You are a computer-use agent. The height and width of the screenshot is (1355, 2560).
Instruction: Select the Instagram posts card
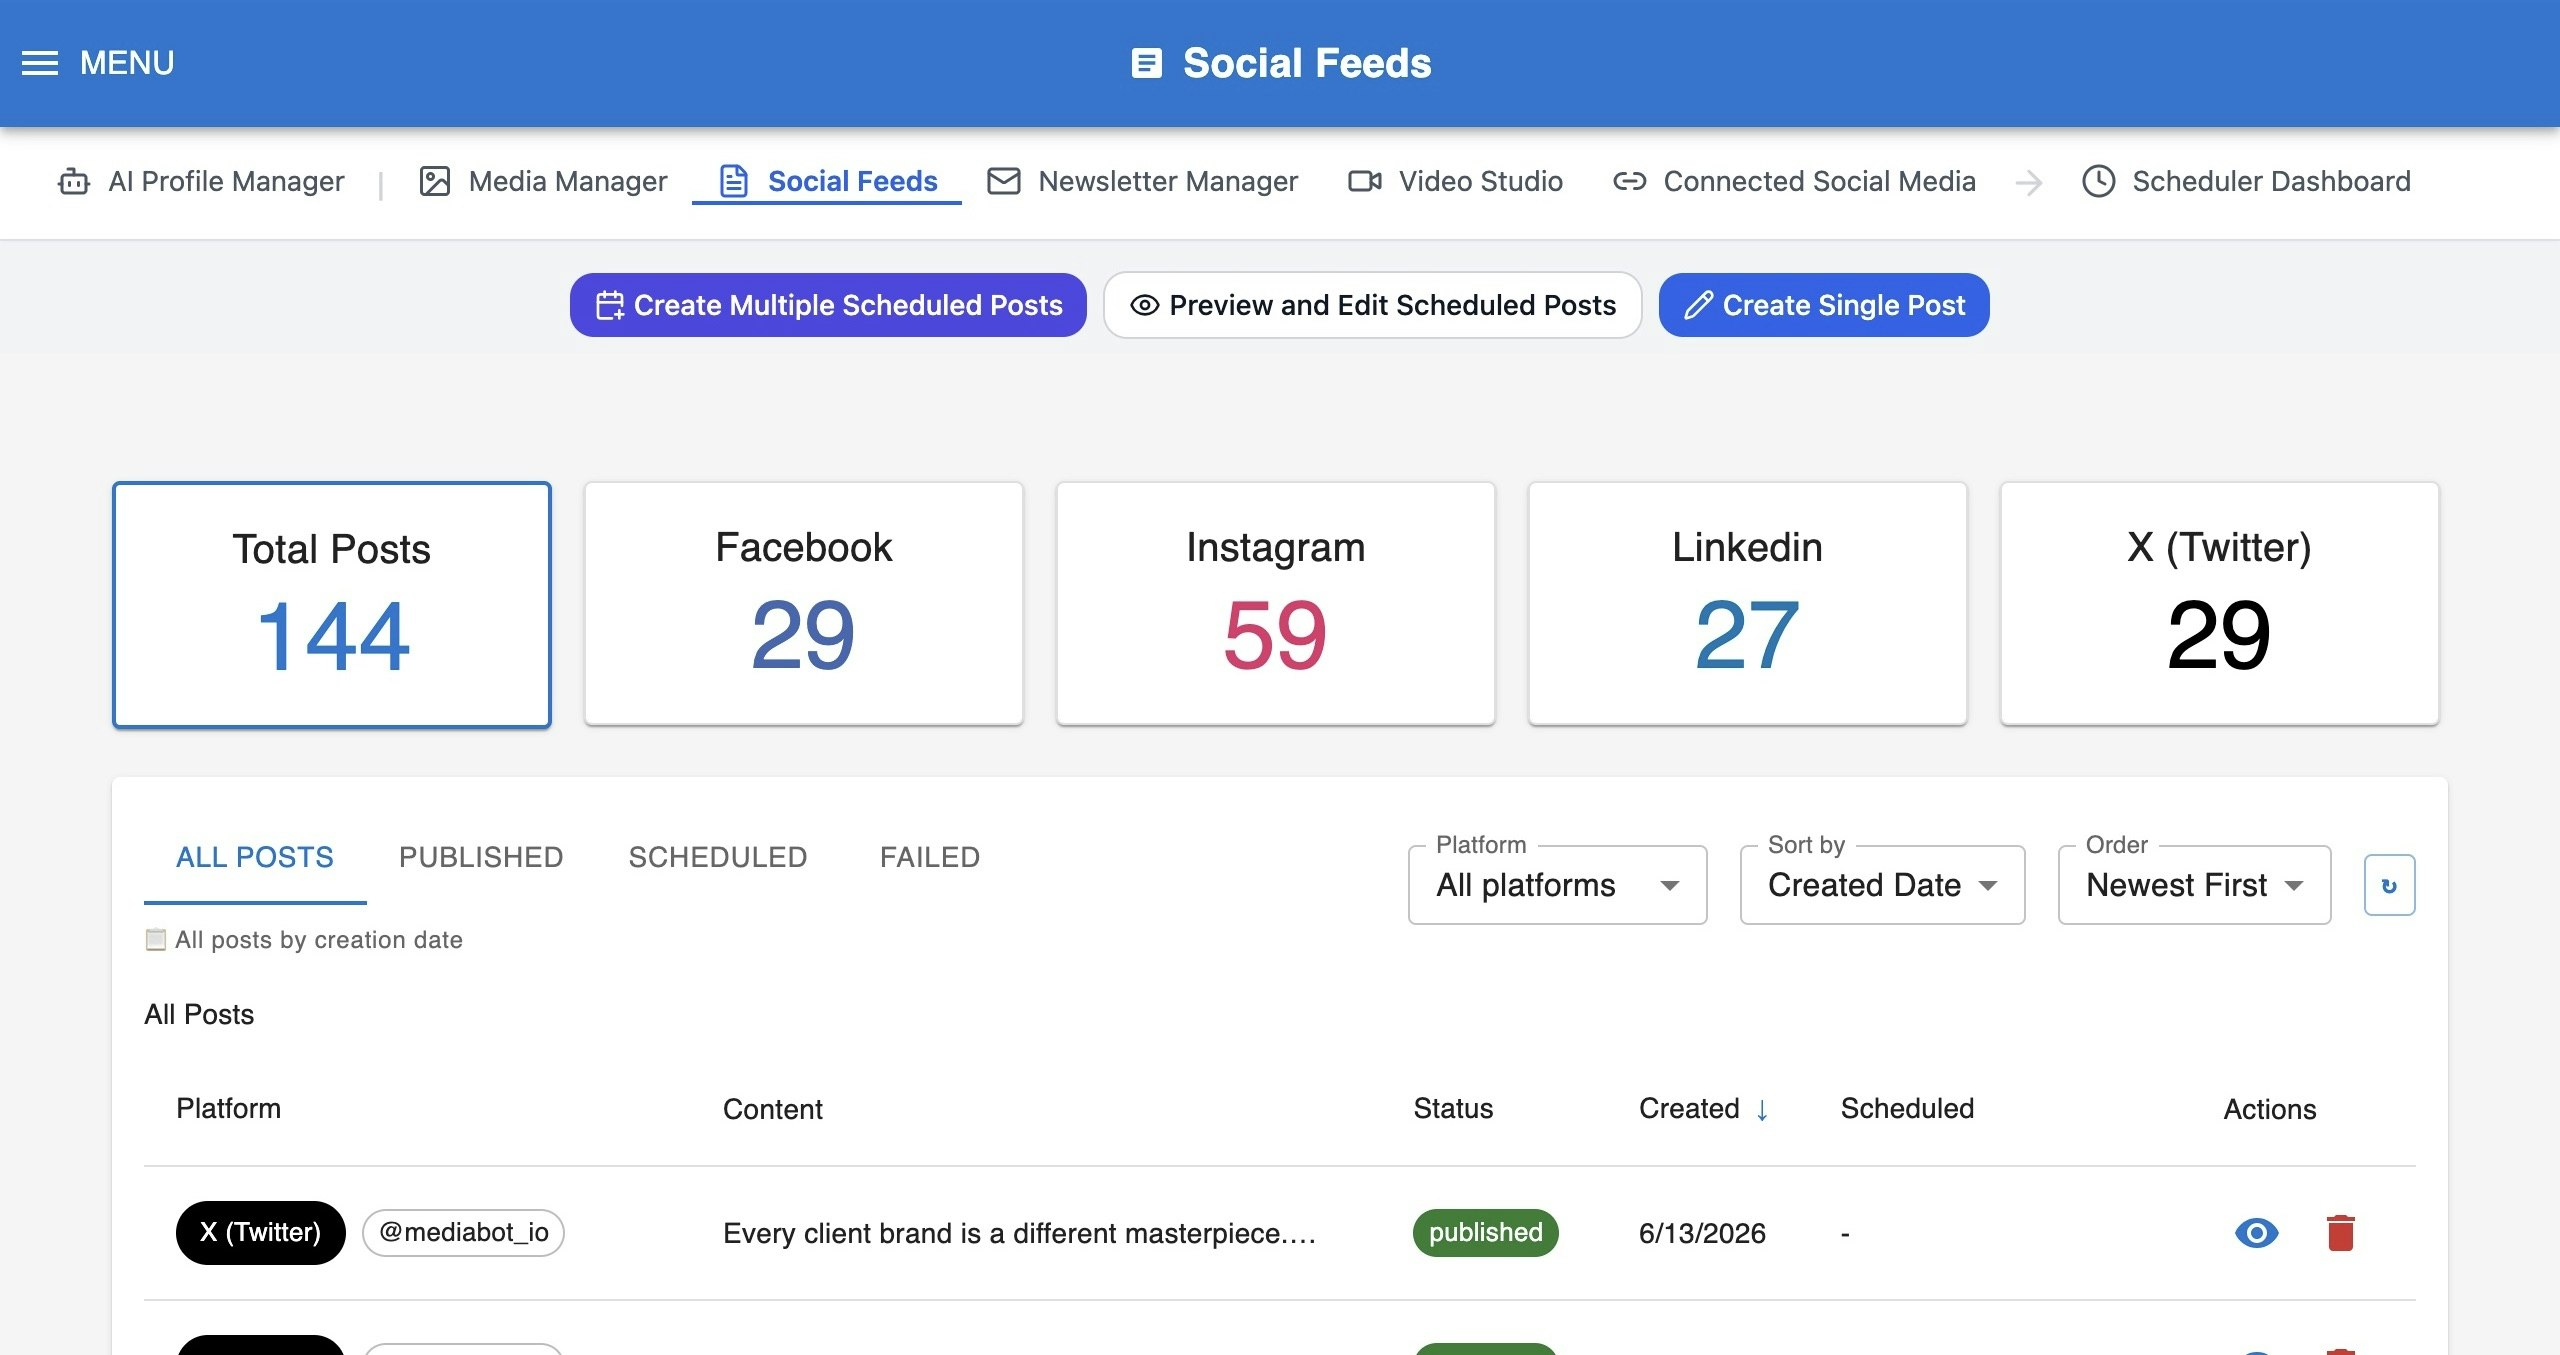click(1276, 604)
